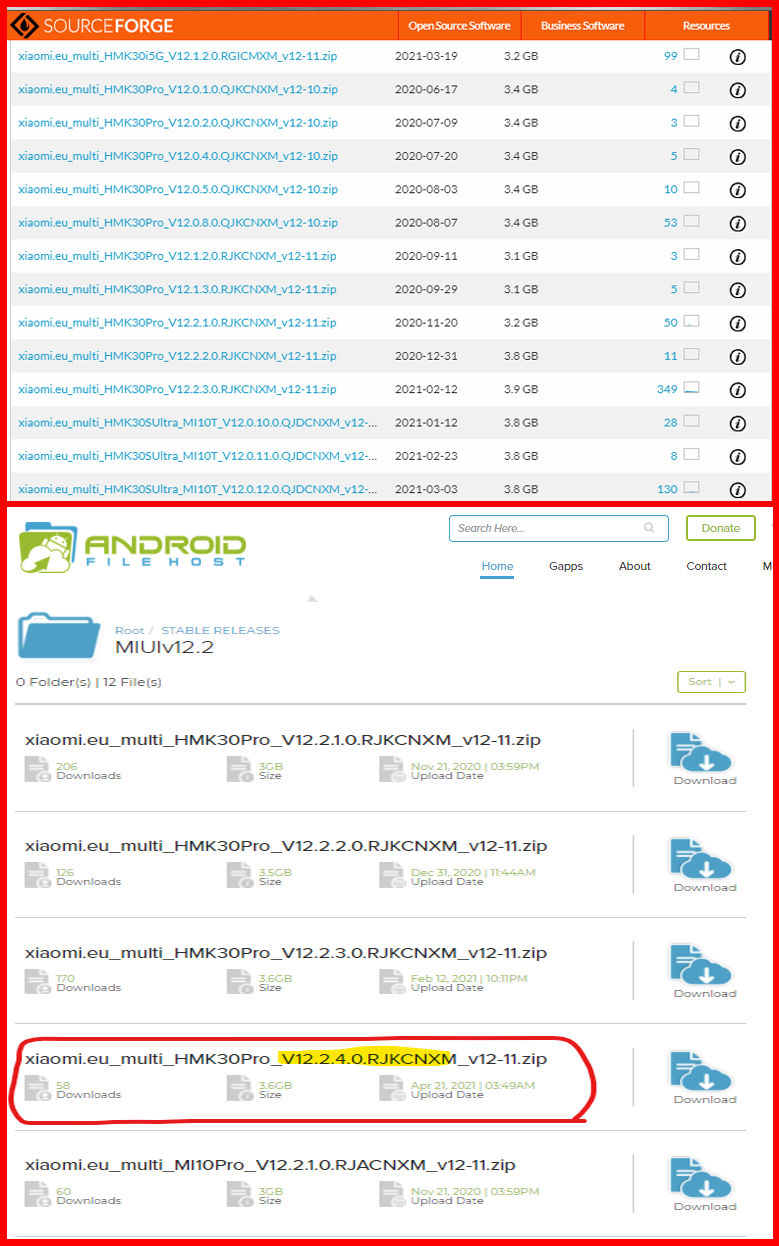Click the Donate button
Image resolution: width=779 pixels, height=1246 pixels.
click(x=721, y=528)
